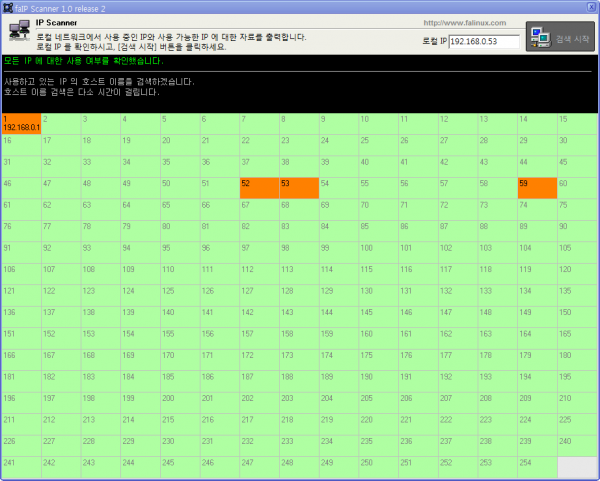600x481 pixels.
Task: Select IP cell 222
Action: point(458,424)
